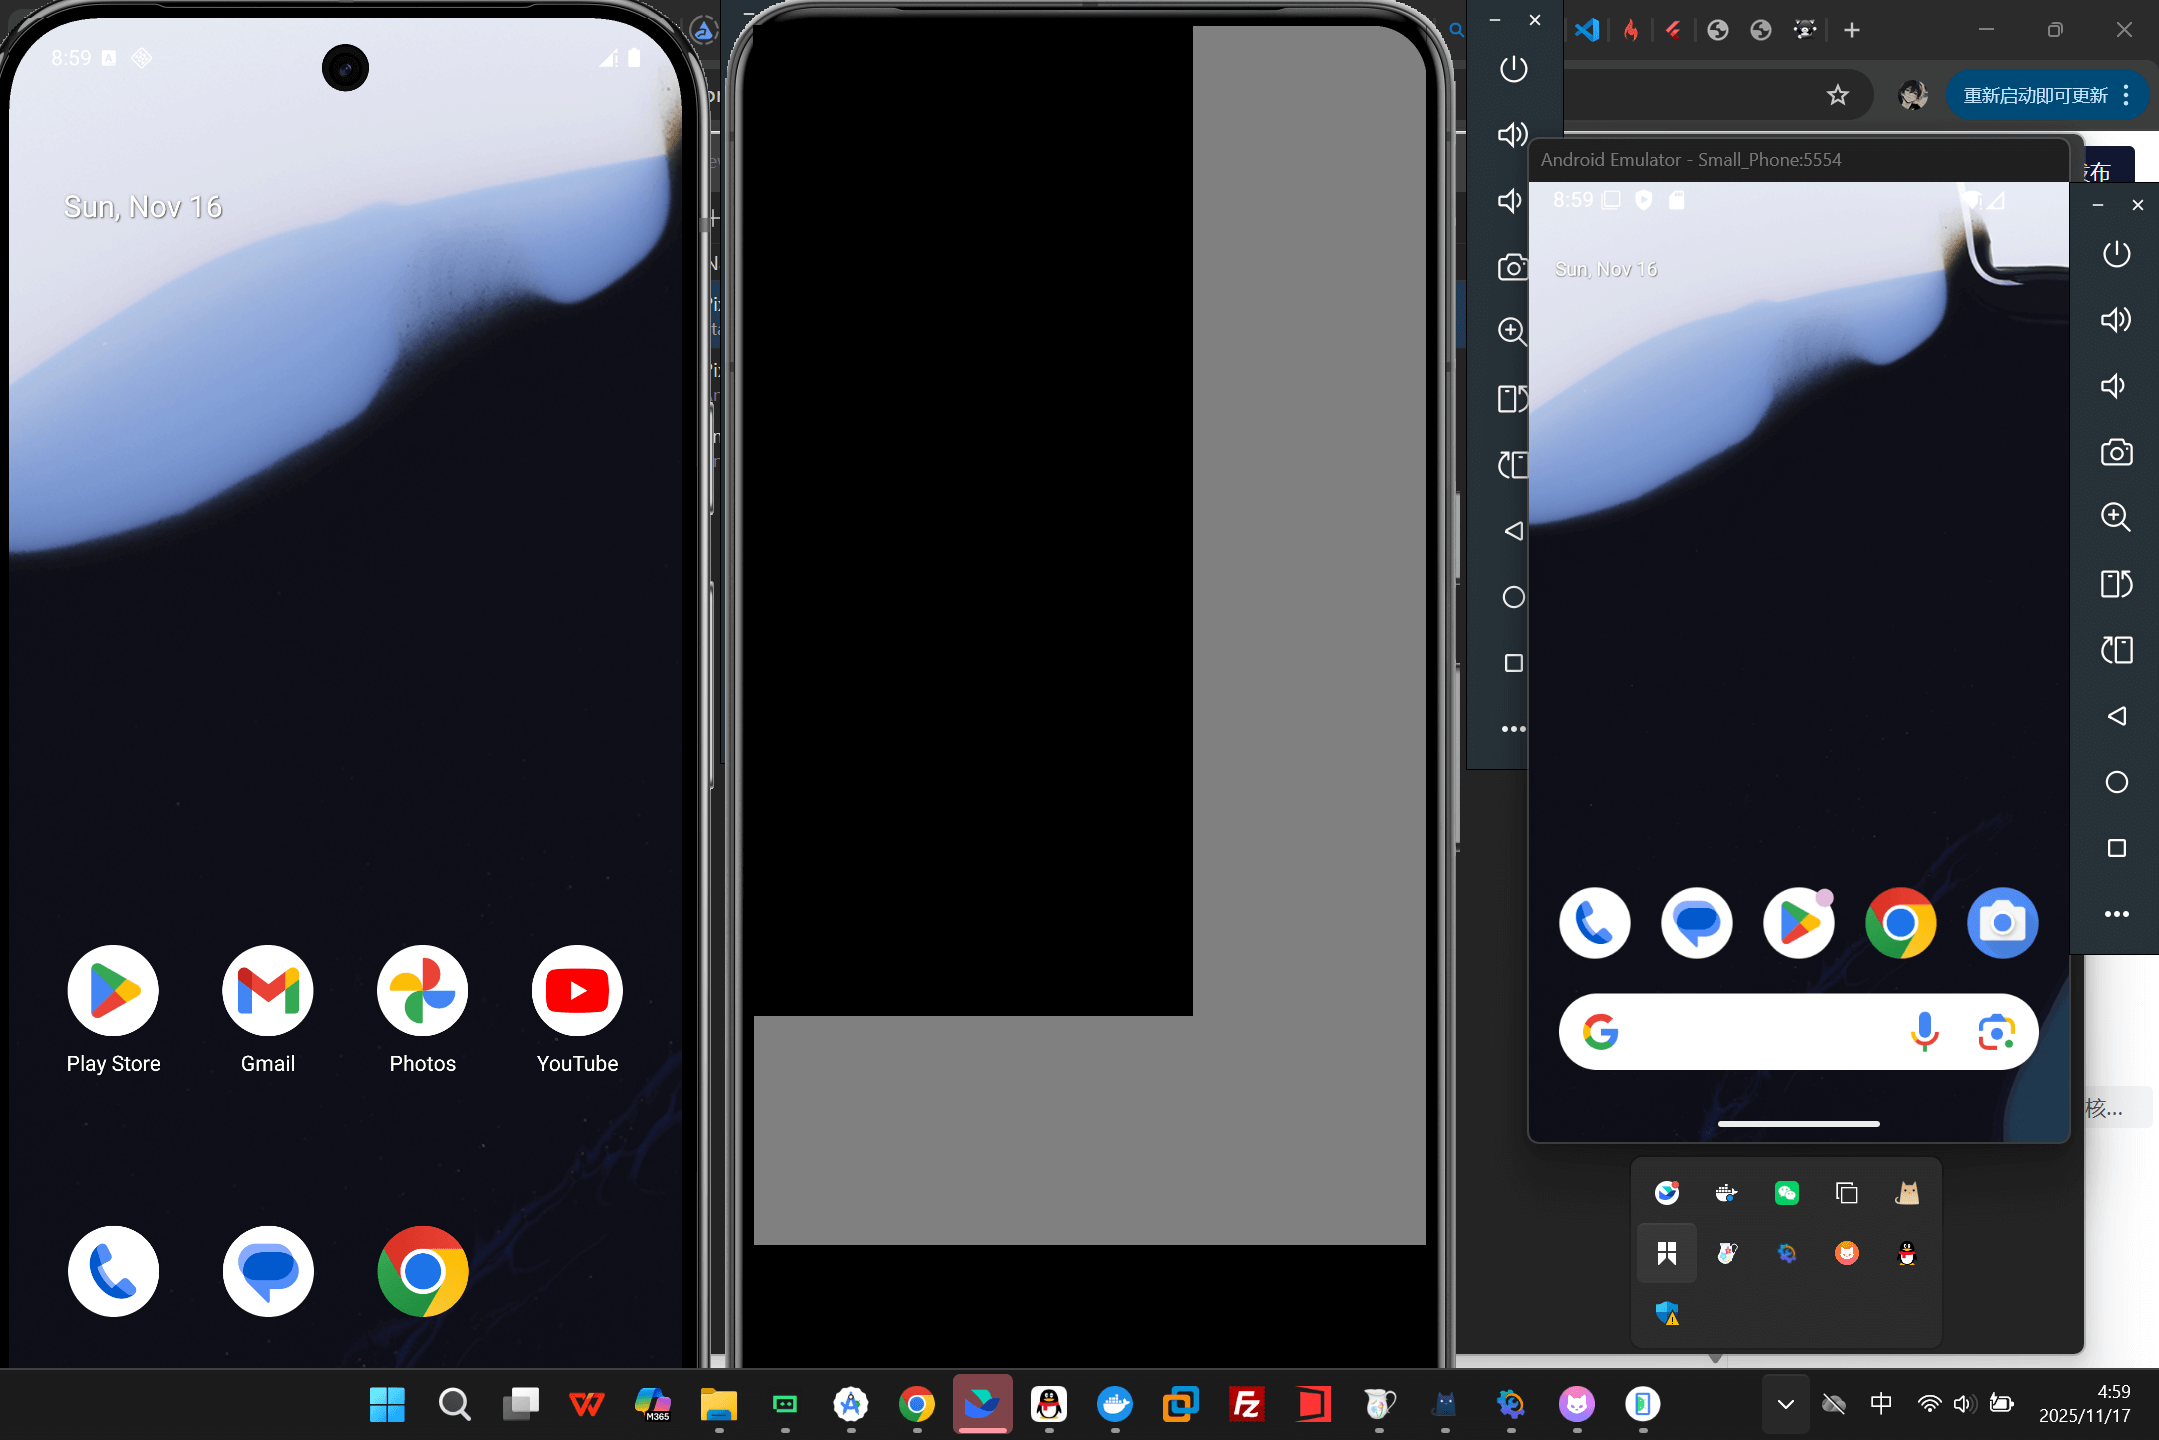Tap Google voice search microphone
The height and width of the screenshot is (1440, 2159).
click(x=1924, y=1032)
